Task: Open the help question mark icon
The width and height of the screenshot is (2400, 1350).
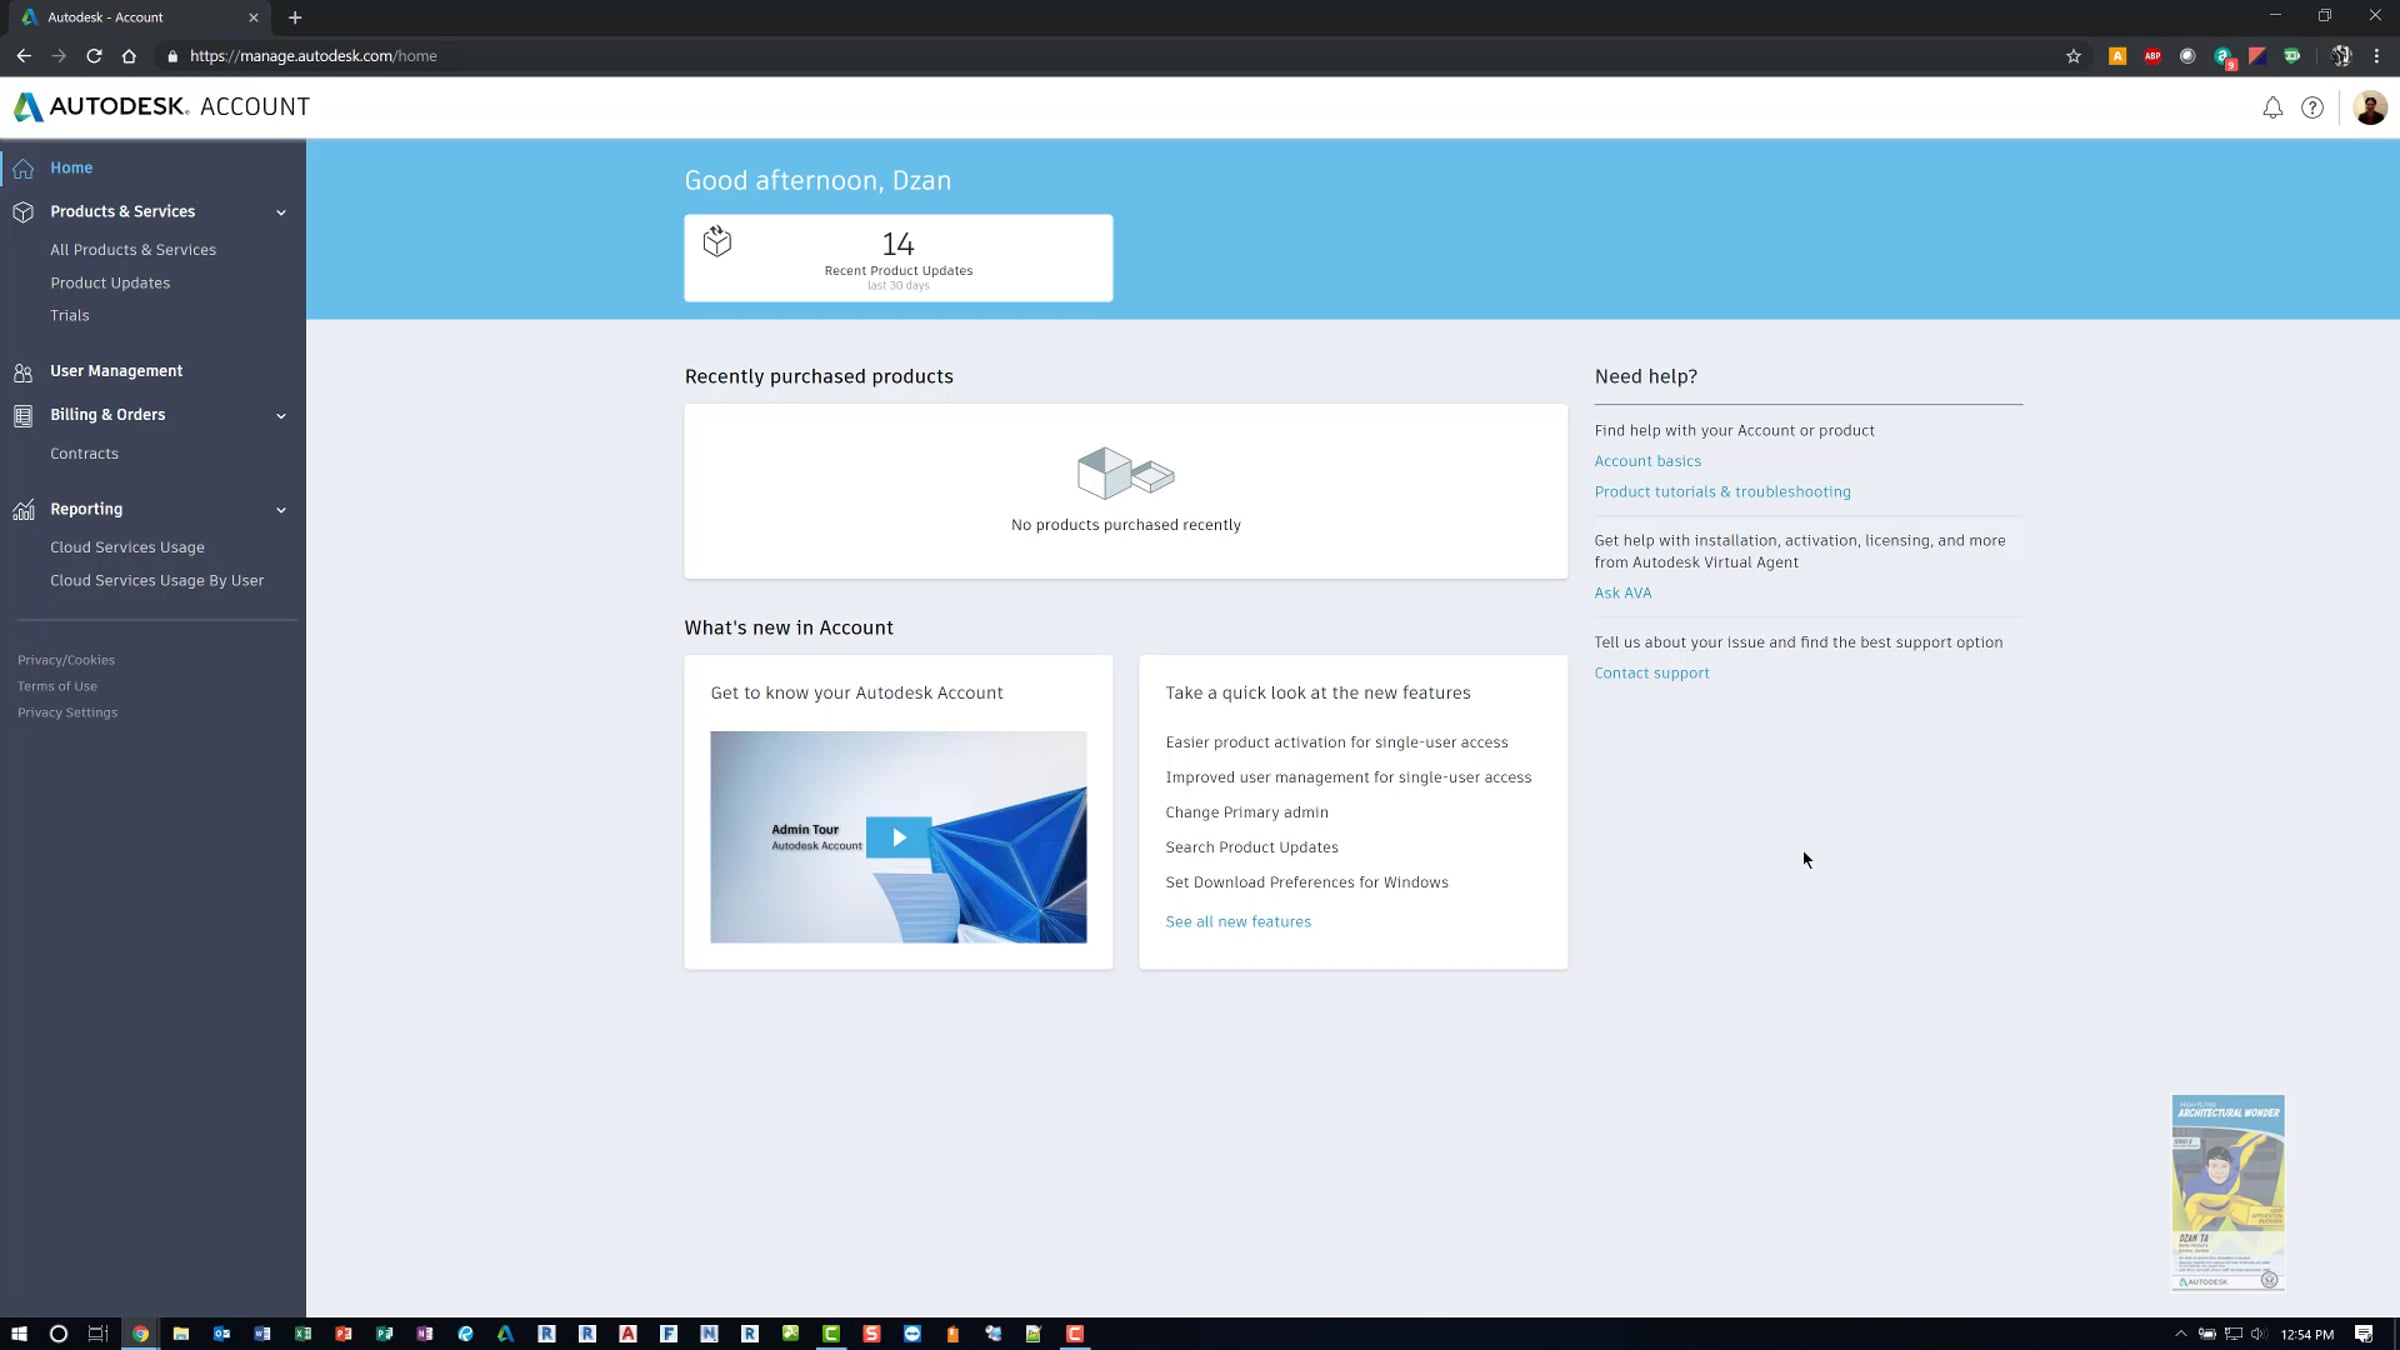Action: pos(2312,108)
